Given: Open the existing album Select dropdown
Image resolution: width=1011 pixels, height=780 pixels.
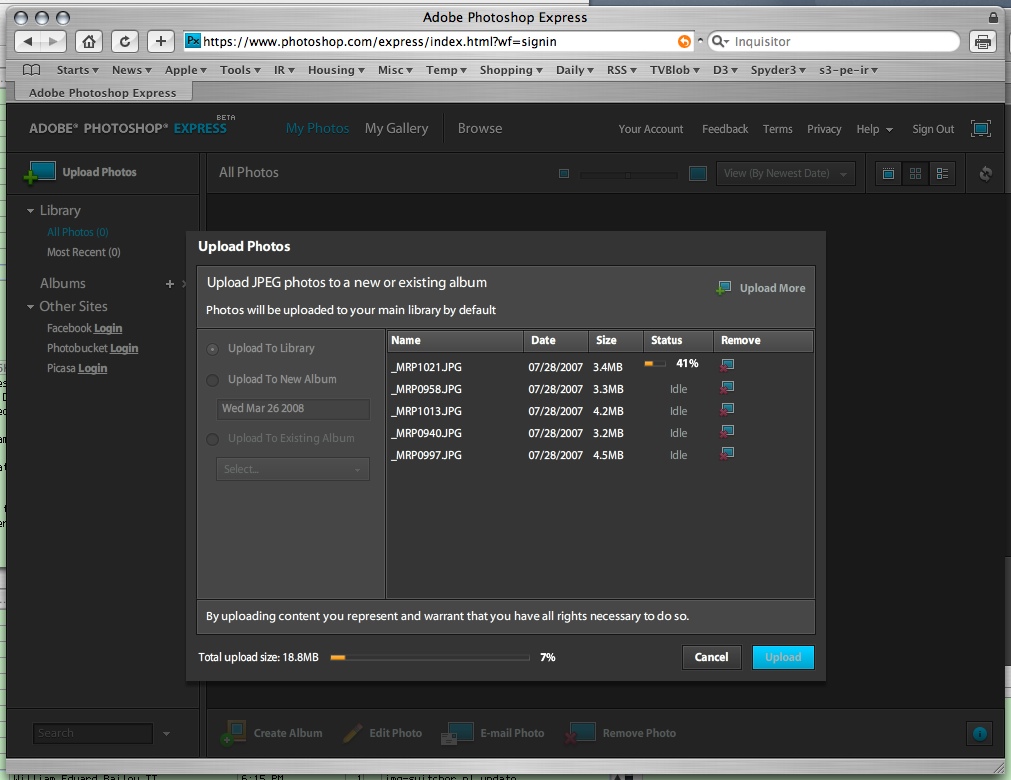Looking at the screenshot, I should point(293,469).
